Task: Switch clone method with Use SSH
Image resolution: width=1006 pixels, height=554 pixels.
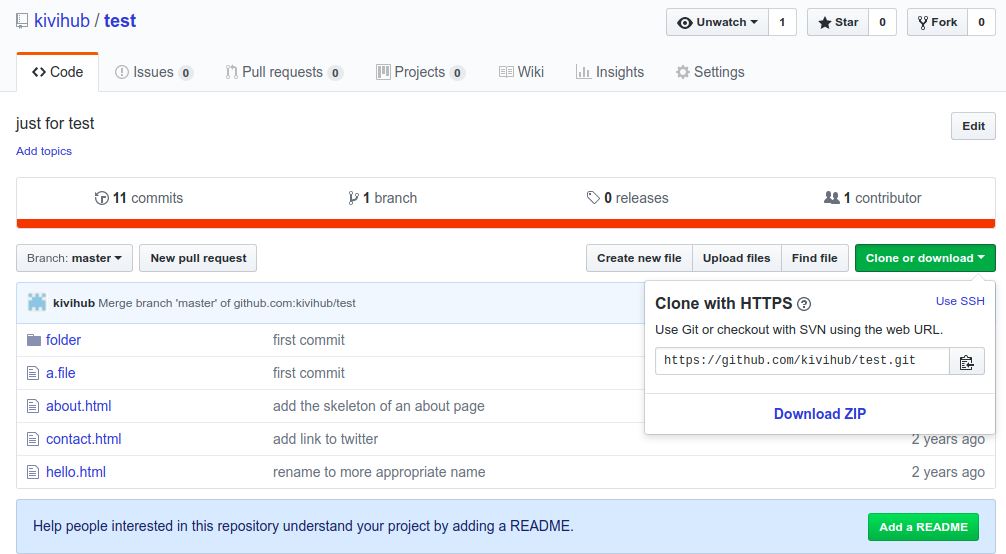Action: pyautogui.click(x=960, y=301)
